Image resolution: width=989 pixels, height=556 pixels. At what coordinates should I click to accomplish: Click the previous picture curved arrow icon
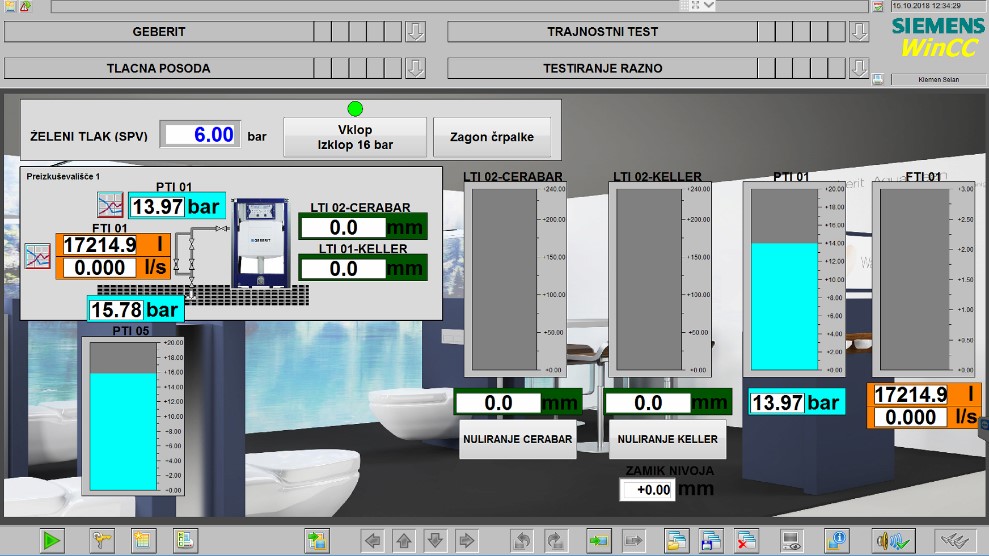pyautogui.click(x=522, y=540)
